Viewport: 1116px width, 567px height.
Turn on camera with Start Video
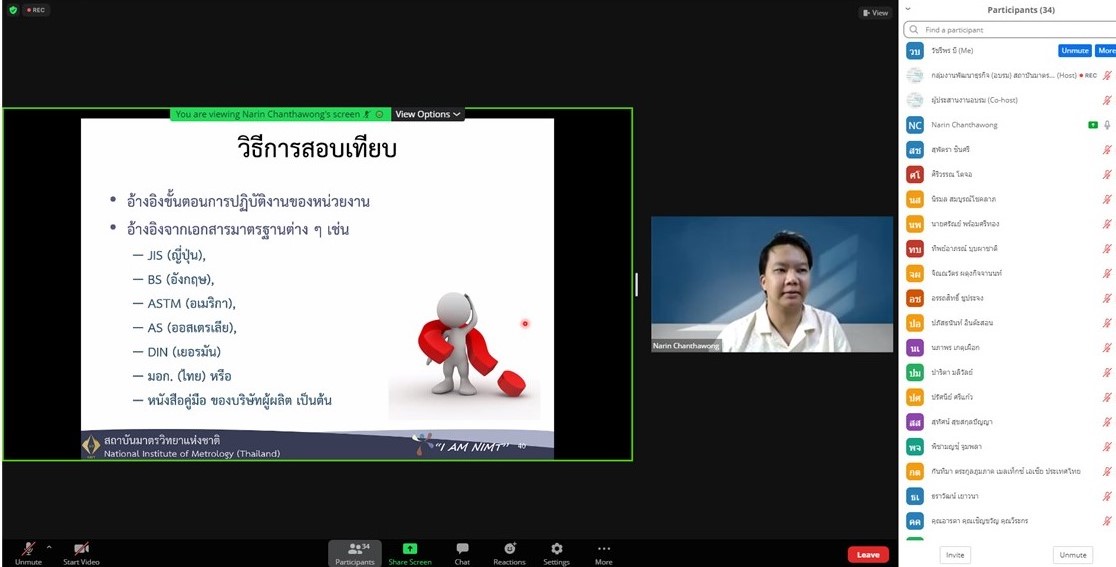82,553
